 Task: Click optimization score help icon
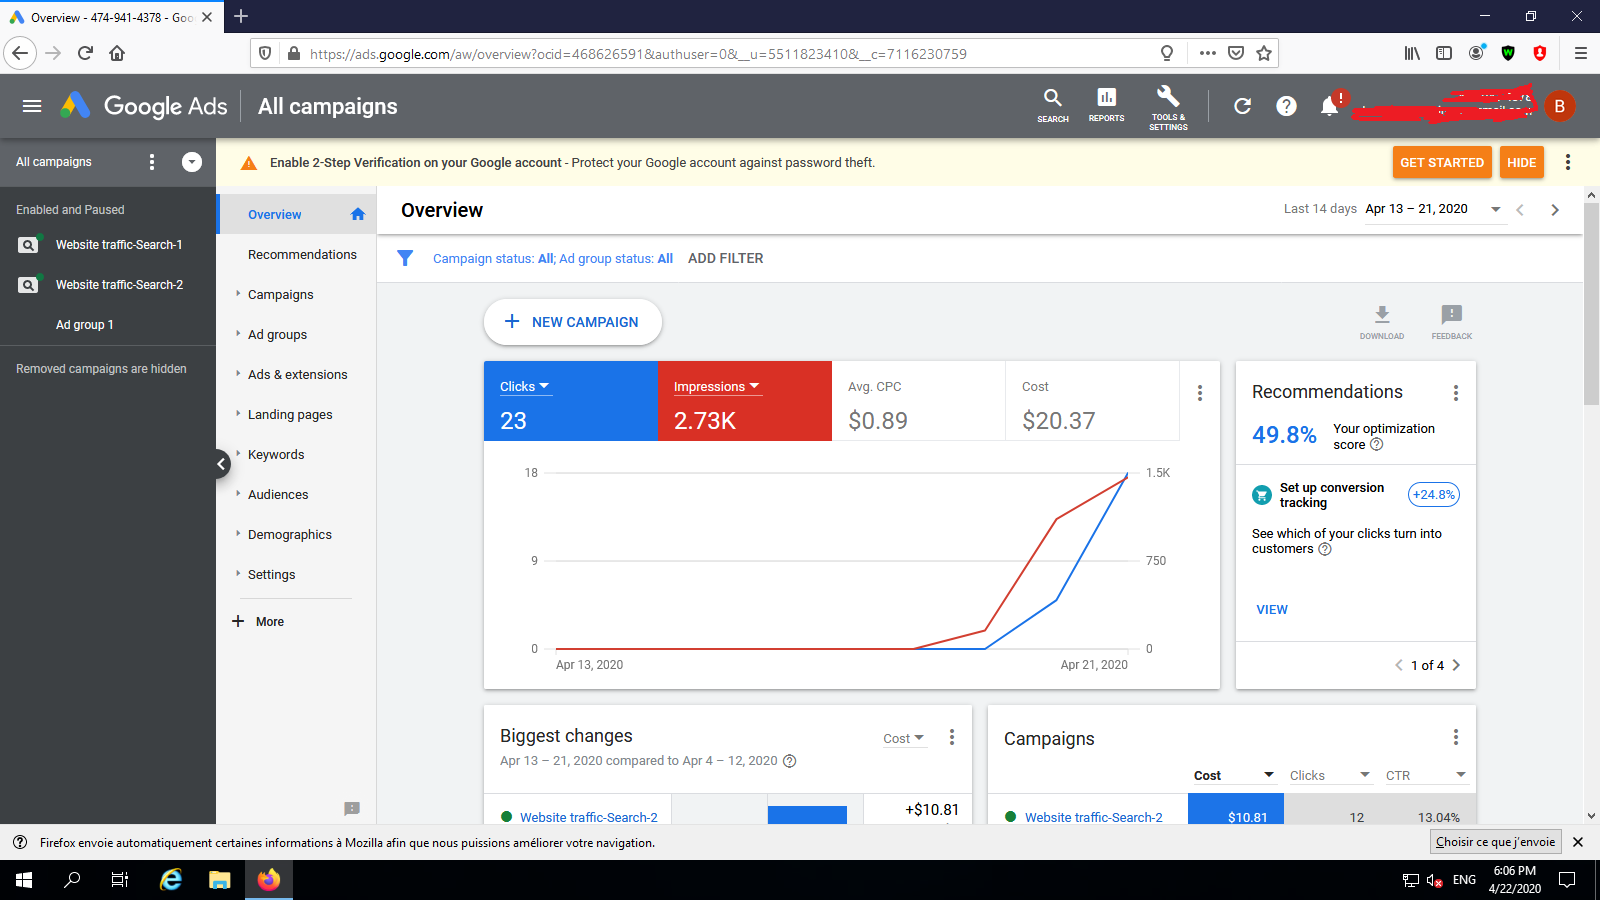pos(1377,445)
